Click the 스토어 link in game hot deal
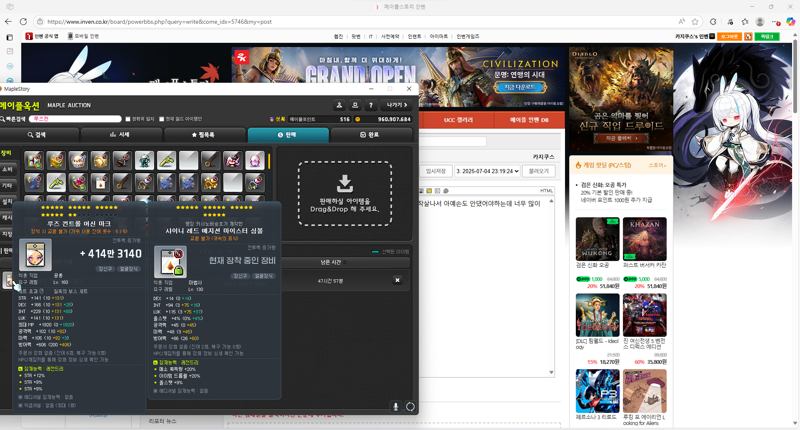This screenshot has height=430, width=800. coord(657,165)
